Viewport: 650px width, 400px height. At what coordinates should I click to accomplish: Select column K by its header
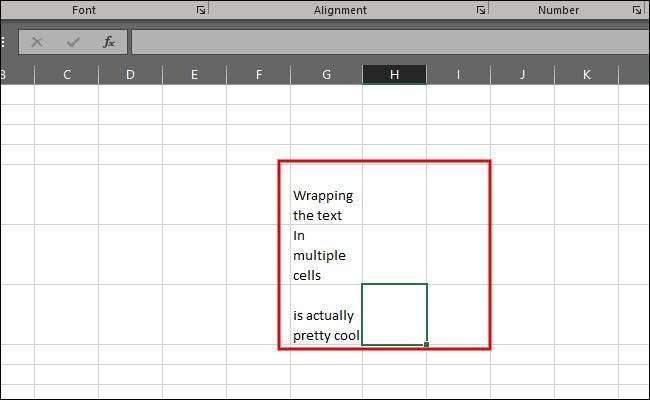click(x=586, y=74)
